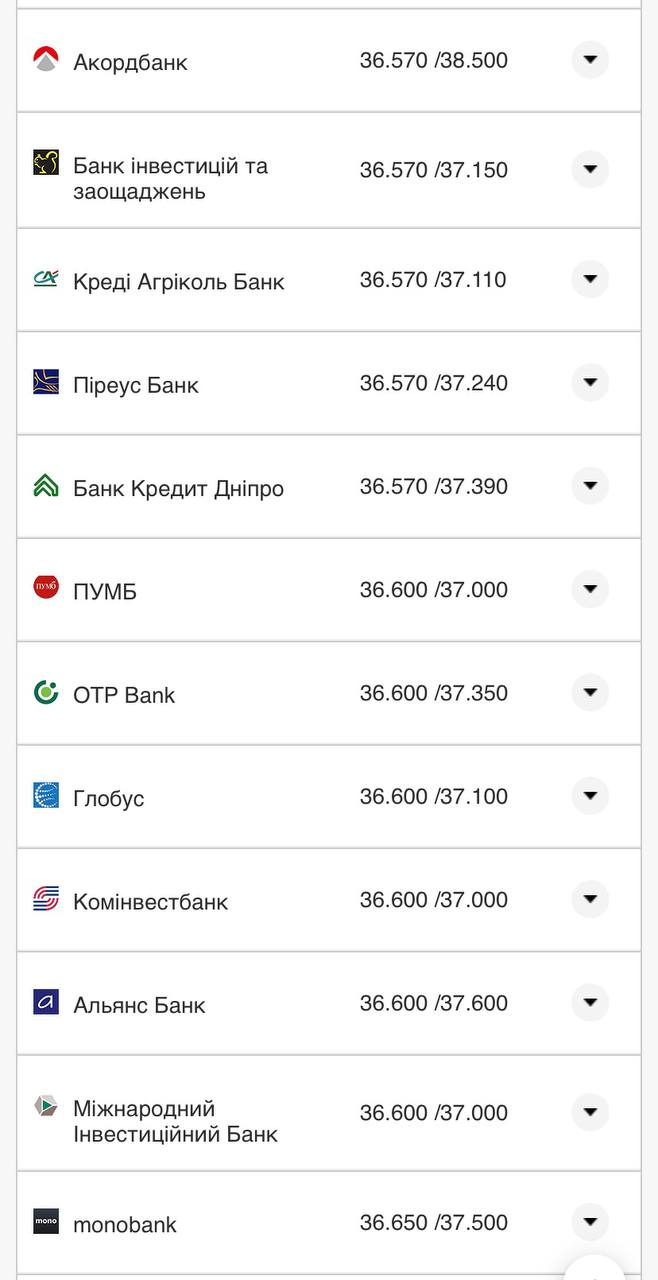The image size is (658, 1280).
Task: Open the OTP Bank bank name link
Action: tap(124, 695)
